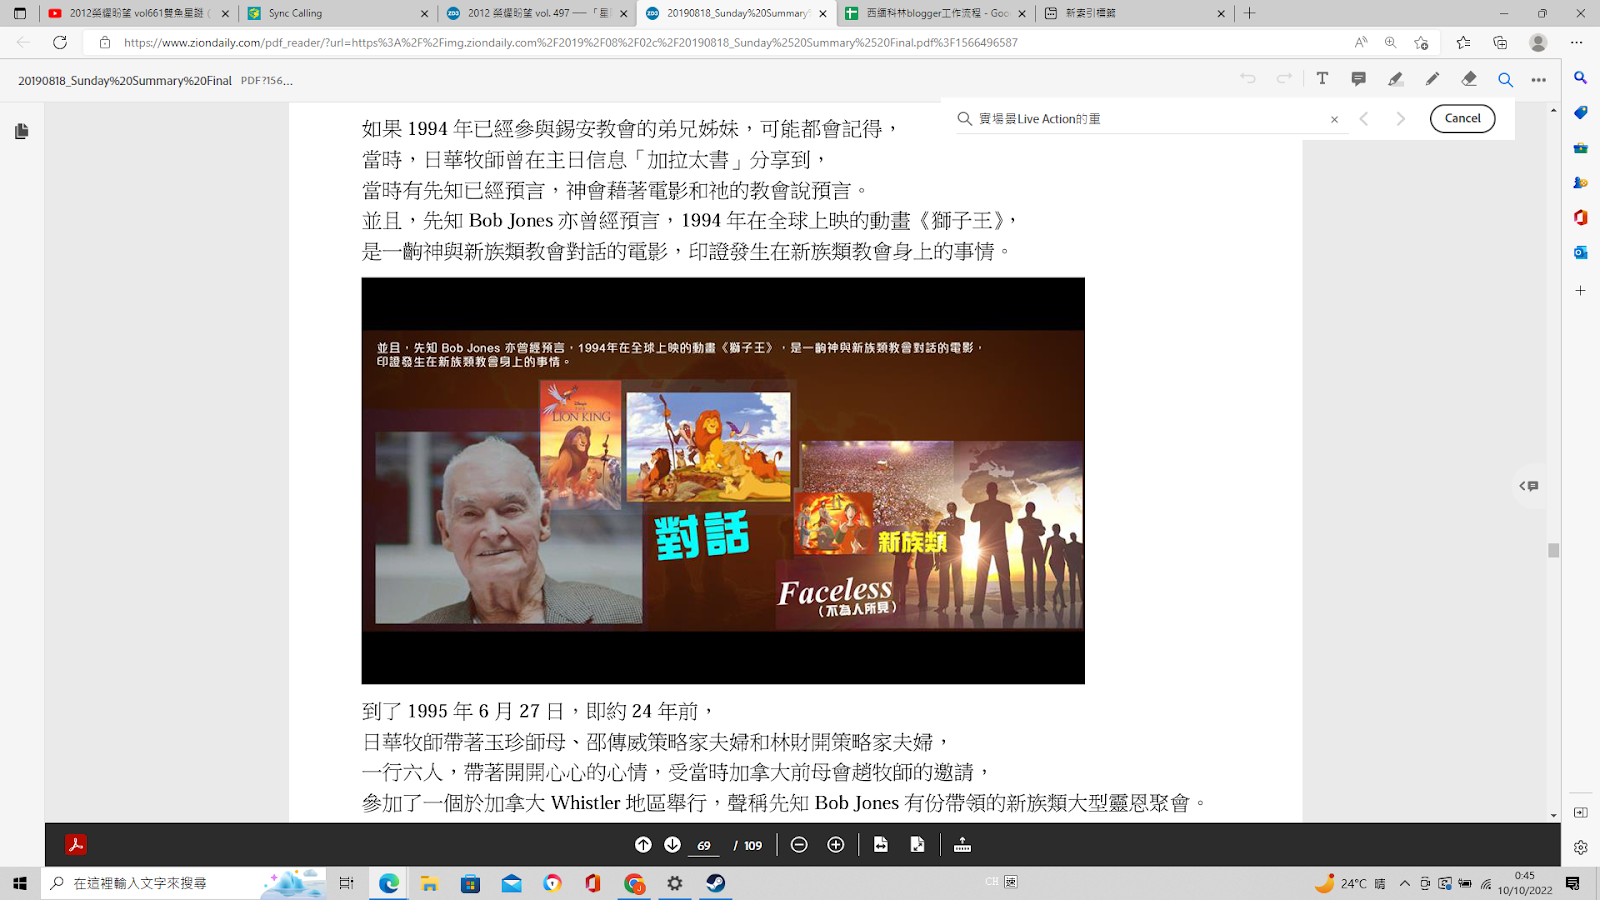Select the Eraser tool

1469,79
